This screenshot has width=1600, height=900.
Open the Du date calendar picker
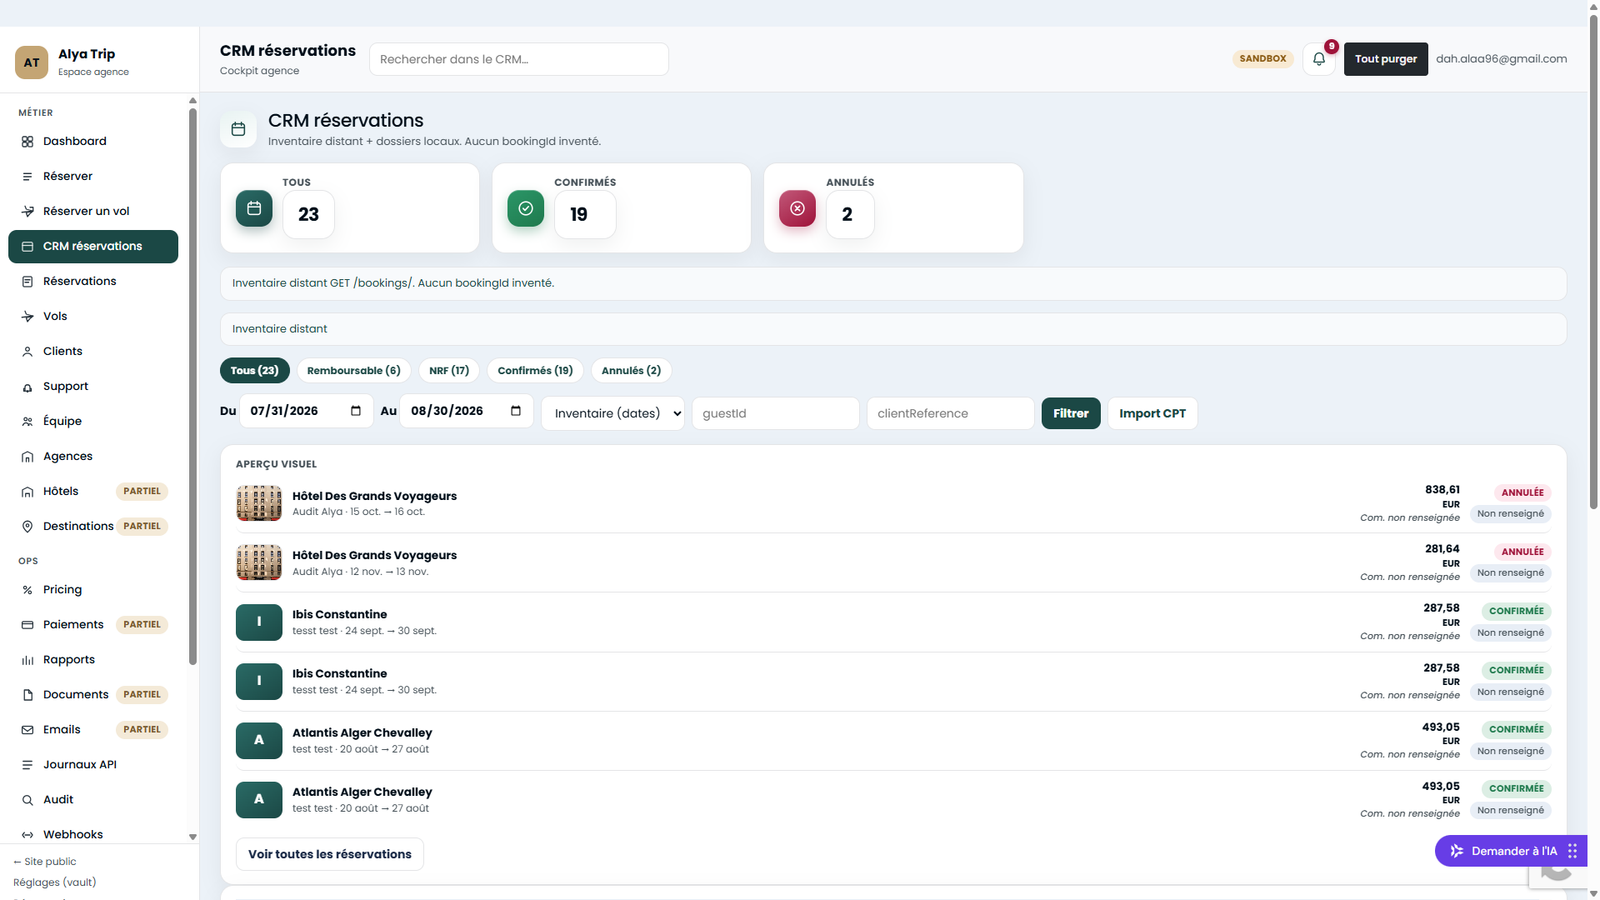click(x=356, y=411)
